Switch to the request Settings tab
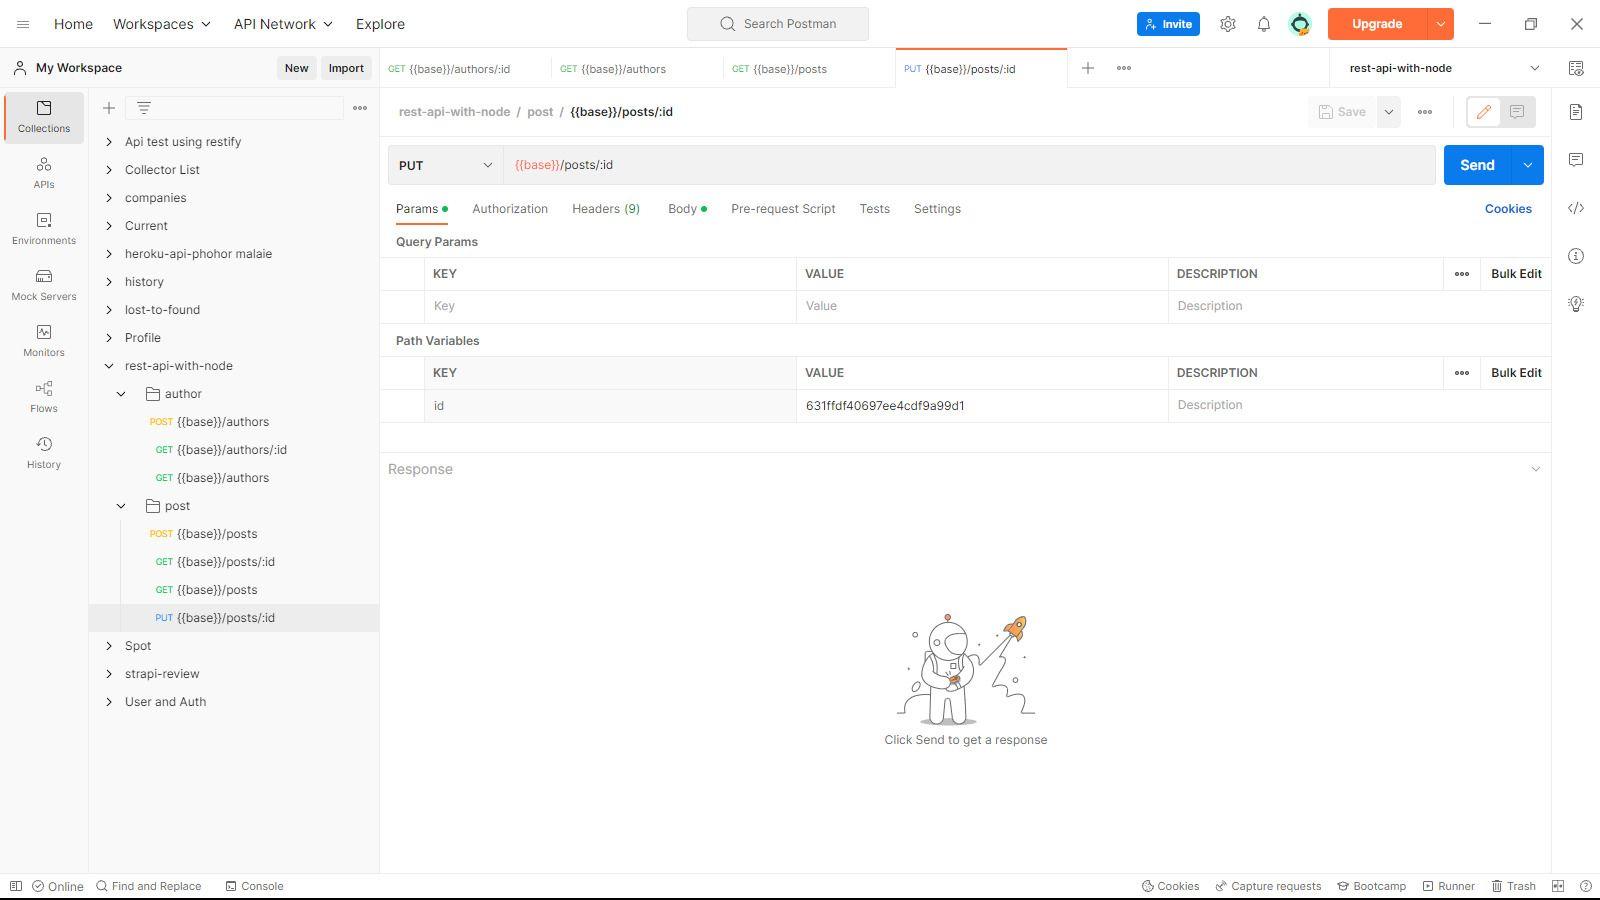The width and height of the screenshot is (1600, 900). coord(937,209)
